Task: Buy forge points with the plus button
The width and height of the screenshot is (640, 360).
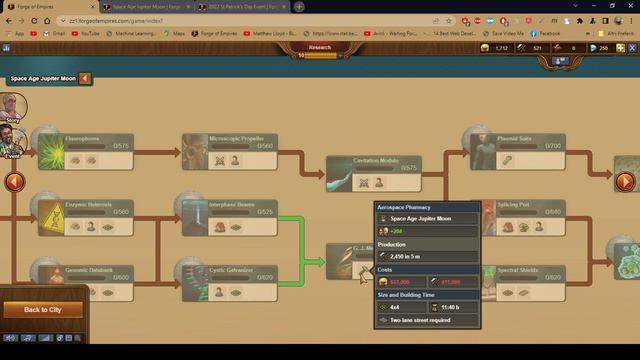Action: pos(341,56)
